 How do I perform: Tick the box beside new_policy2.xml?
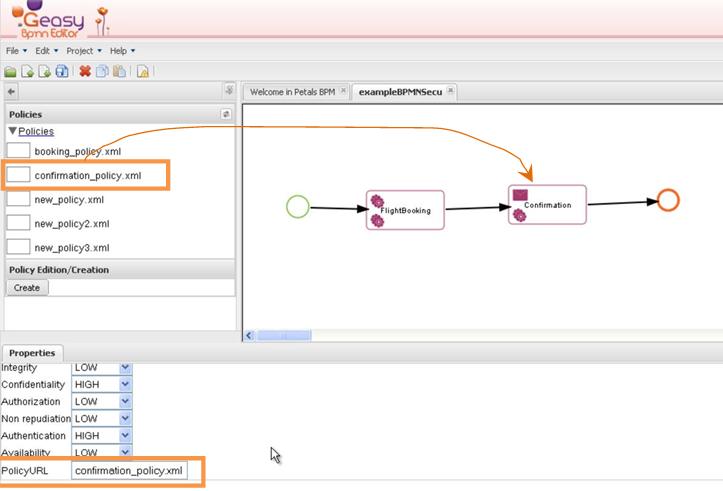(18, 223)
